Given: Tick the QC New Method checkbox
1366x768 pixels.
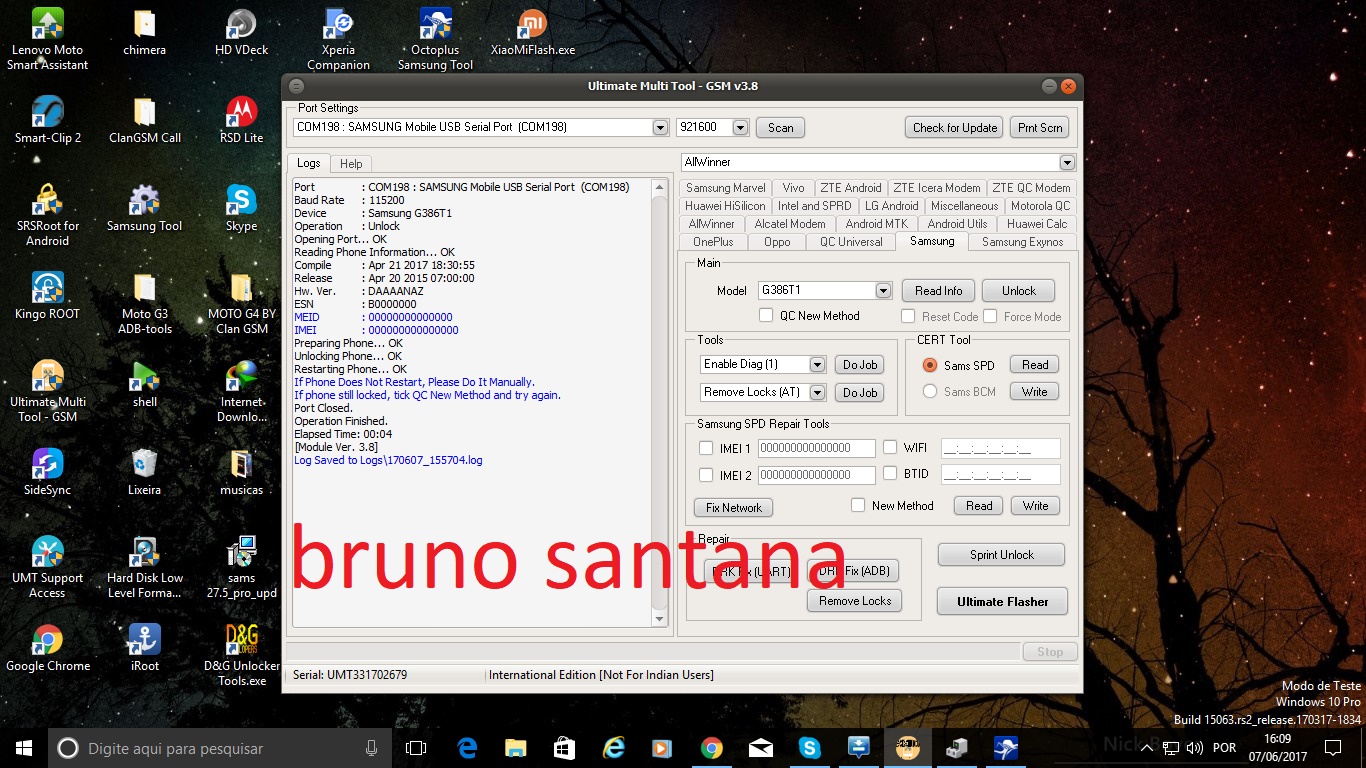Looking at the screenshot, I should 766,316.
